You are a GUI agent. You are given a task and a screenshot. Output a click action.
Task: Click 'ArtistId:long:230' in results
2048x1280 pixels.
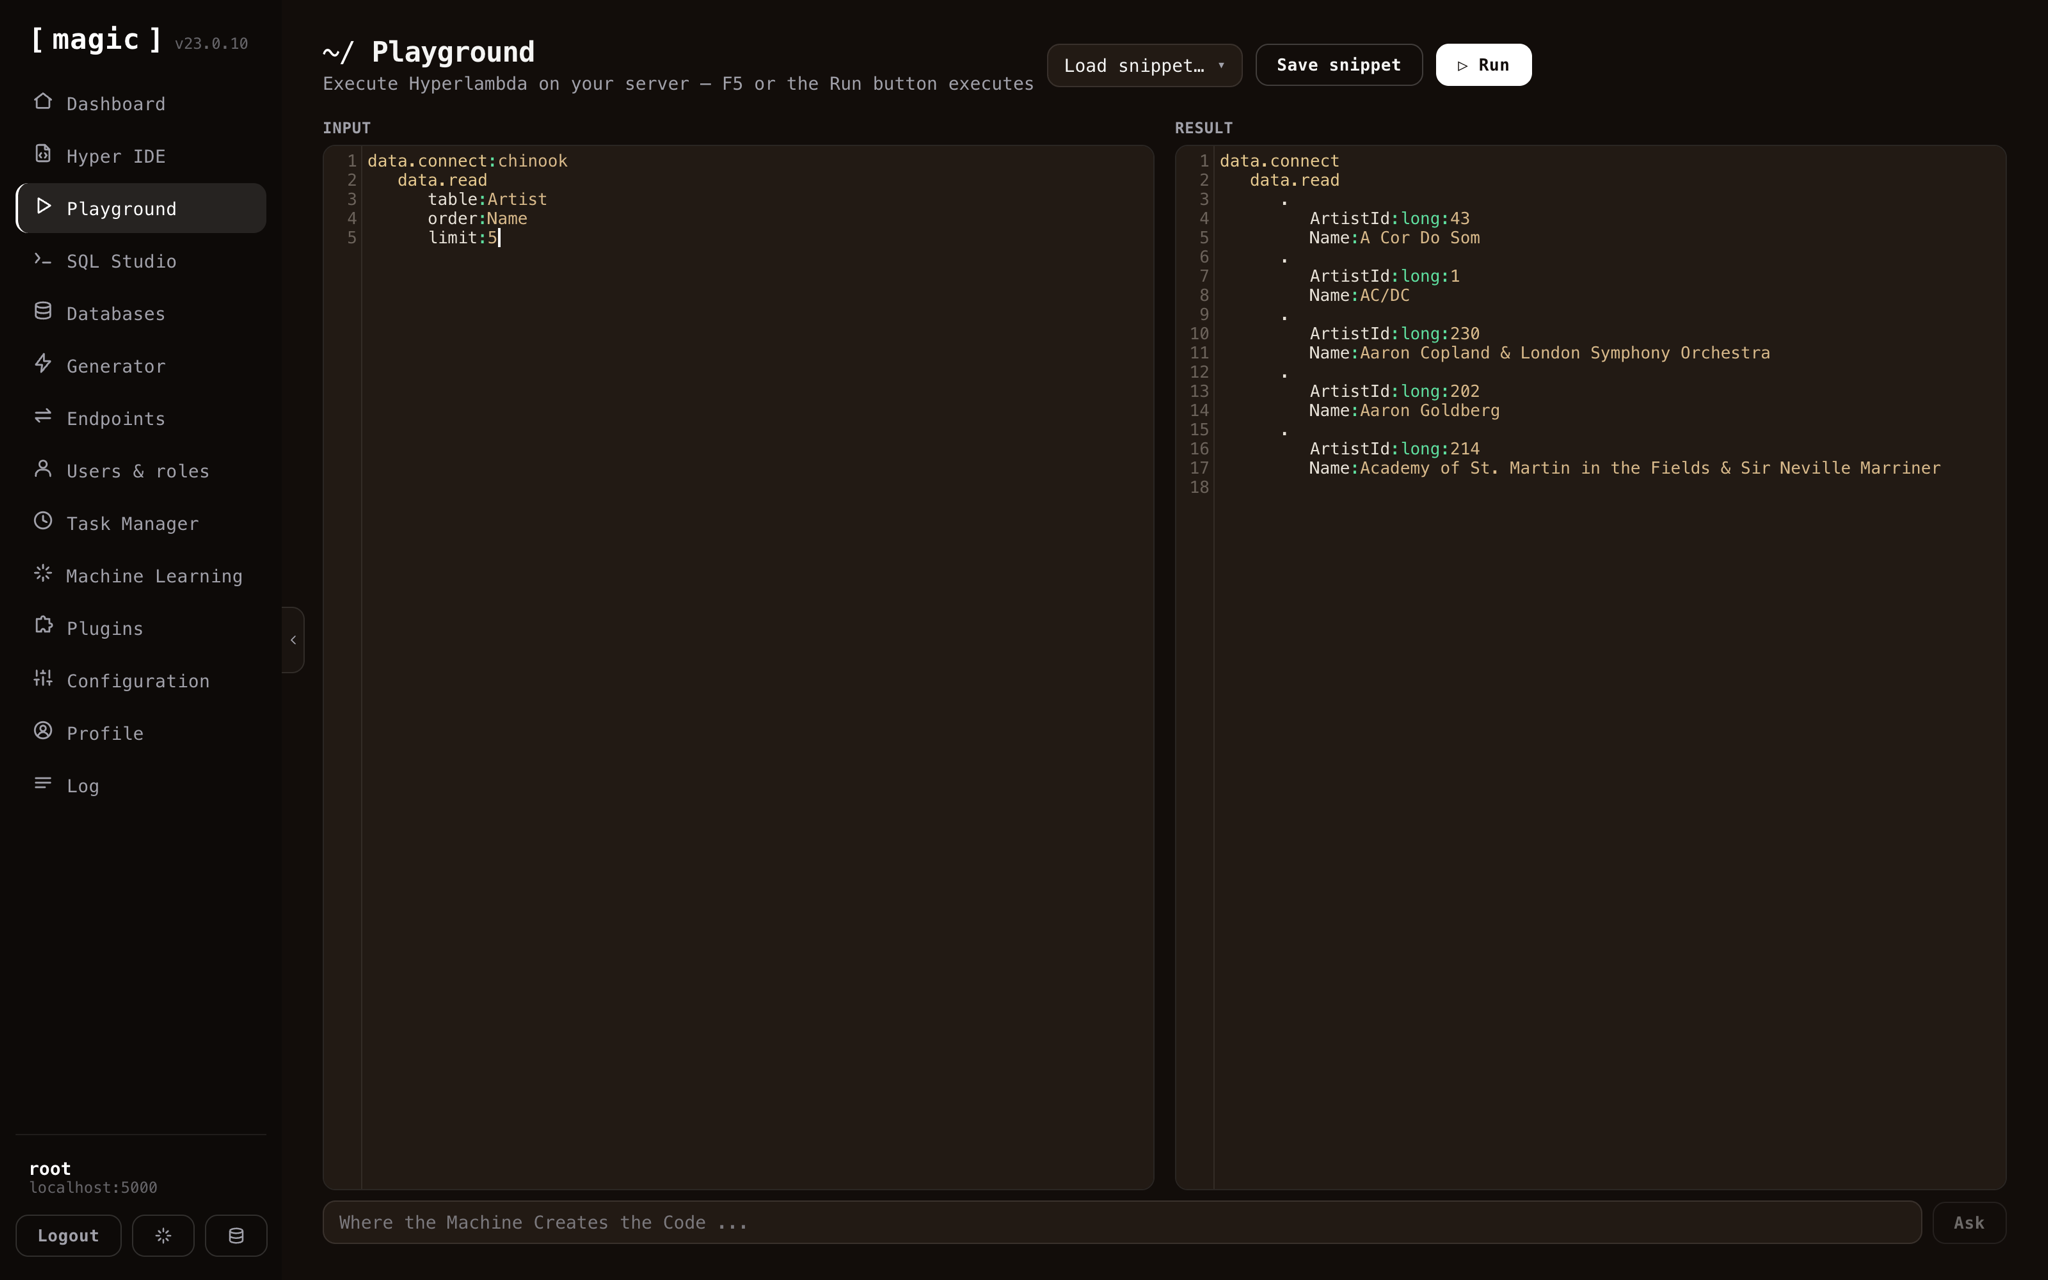1394,334
